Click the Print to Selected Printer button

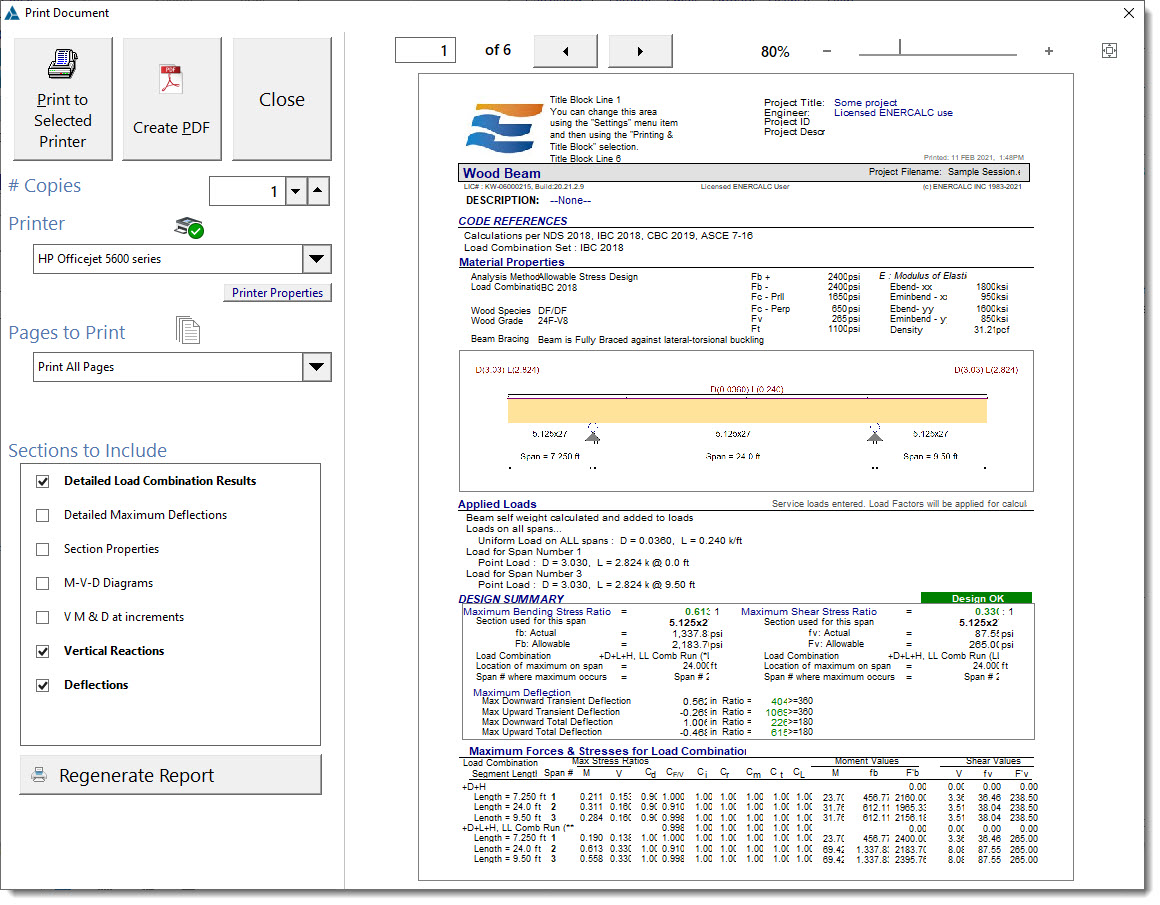(x=62, y=99)
